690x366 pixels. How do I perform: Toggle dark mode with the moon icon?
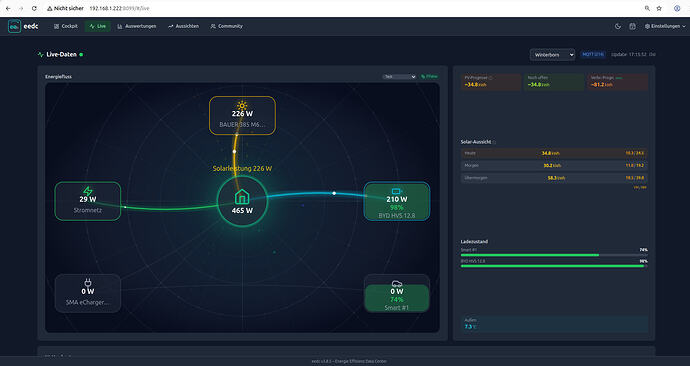pyautogui.click(x=618, y=26)
